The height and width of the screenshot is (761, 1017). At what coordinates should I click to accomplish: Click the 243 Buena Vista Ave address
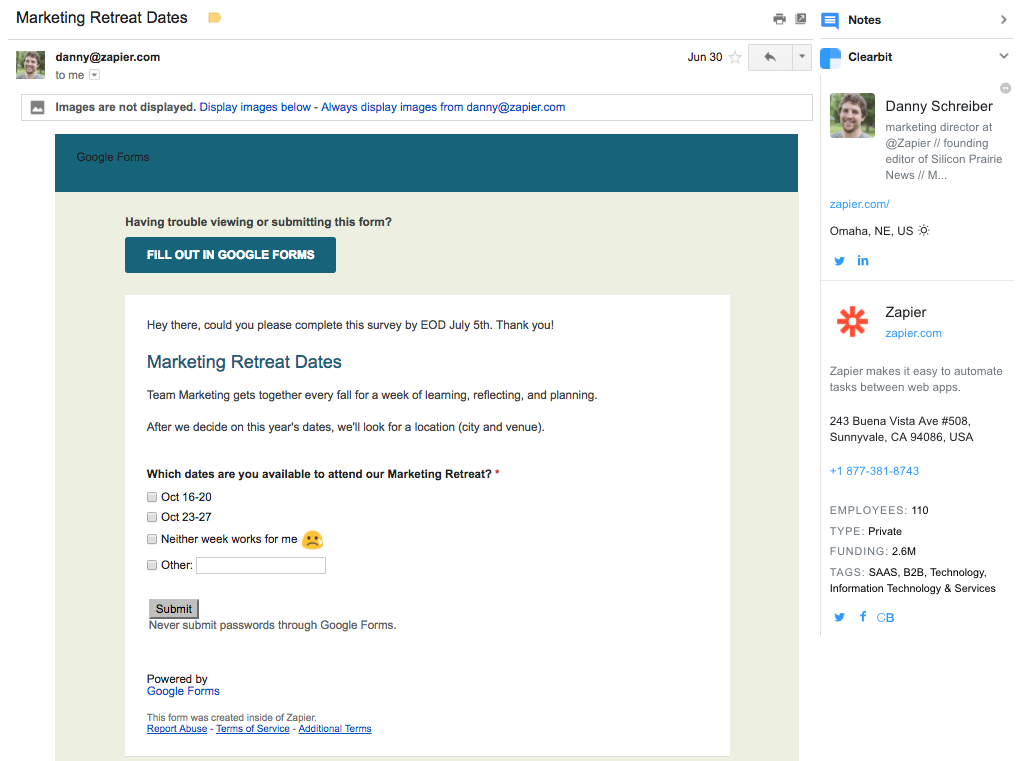pos(902,429)
